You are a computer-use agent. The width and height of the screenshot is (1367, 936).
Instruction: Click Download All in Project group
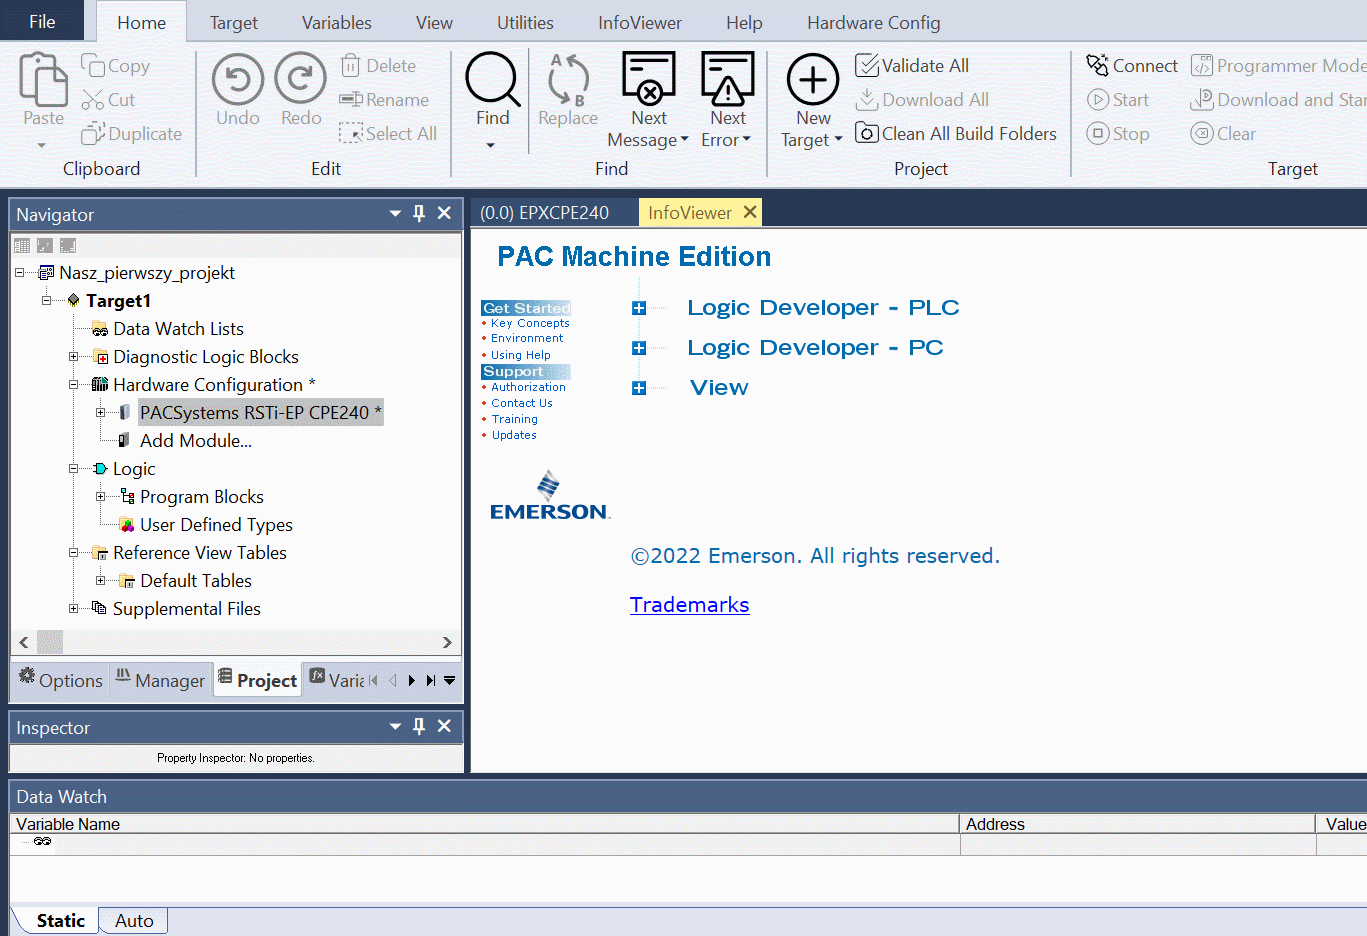922,100
